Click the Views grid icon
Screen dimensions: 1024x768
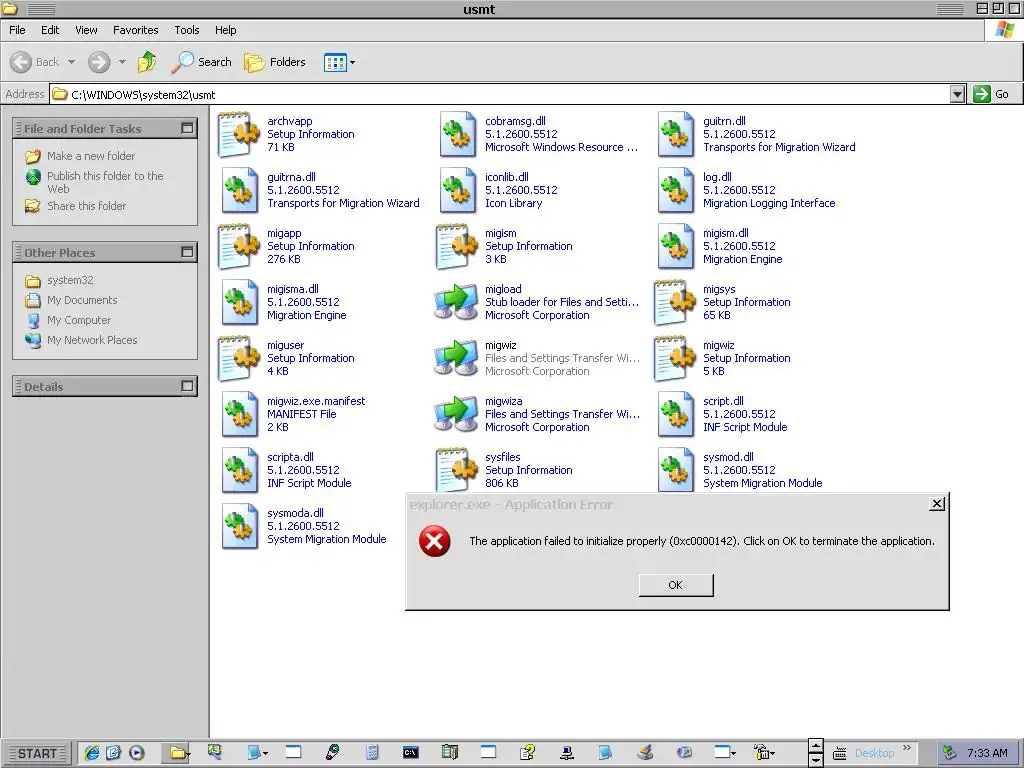pos(335,63)
